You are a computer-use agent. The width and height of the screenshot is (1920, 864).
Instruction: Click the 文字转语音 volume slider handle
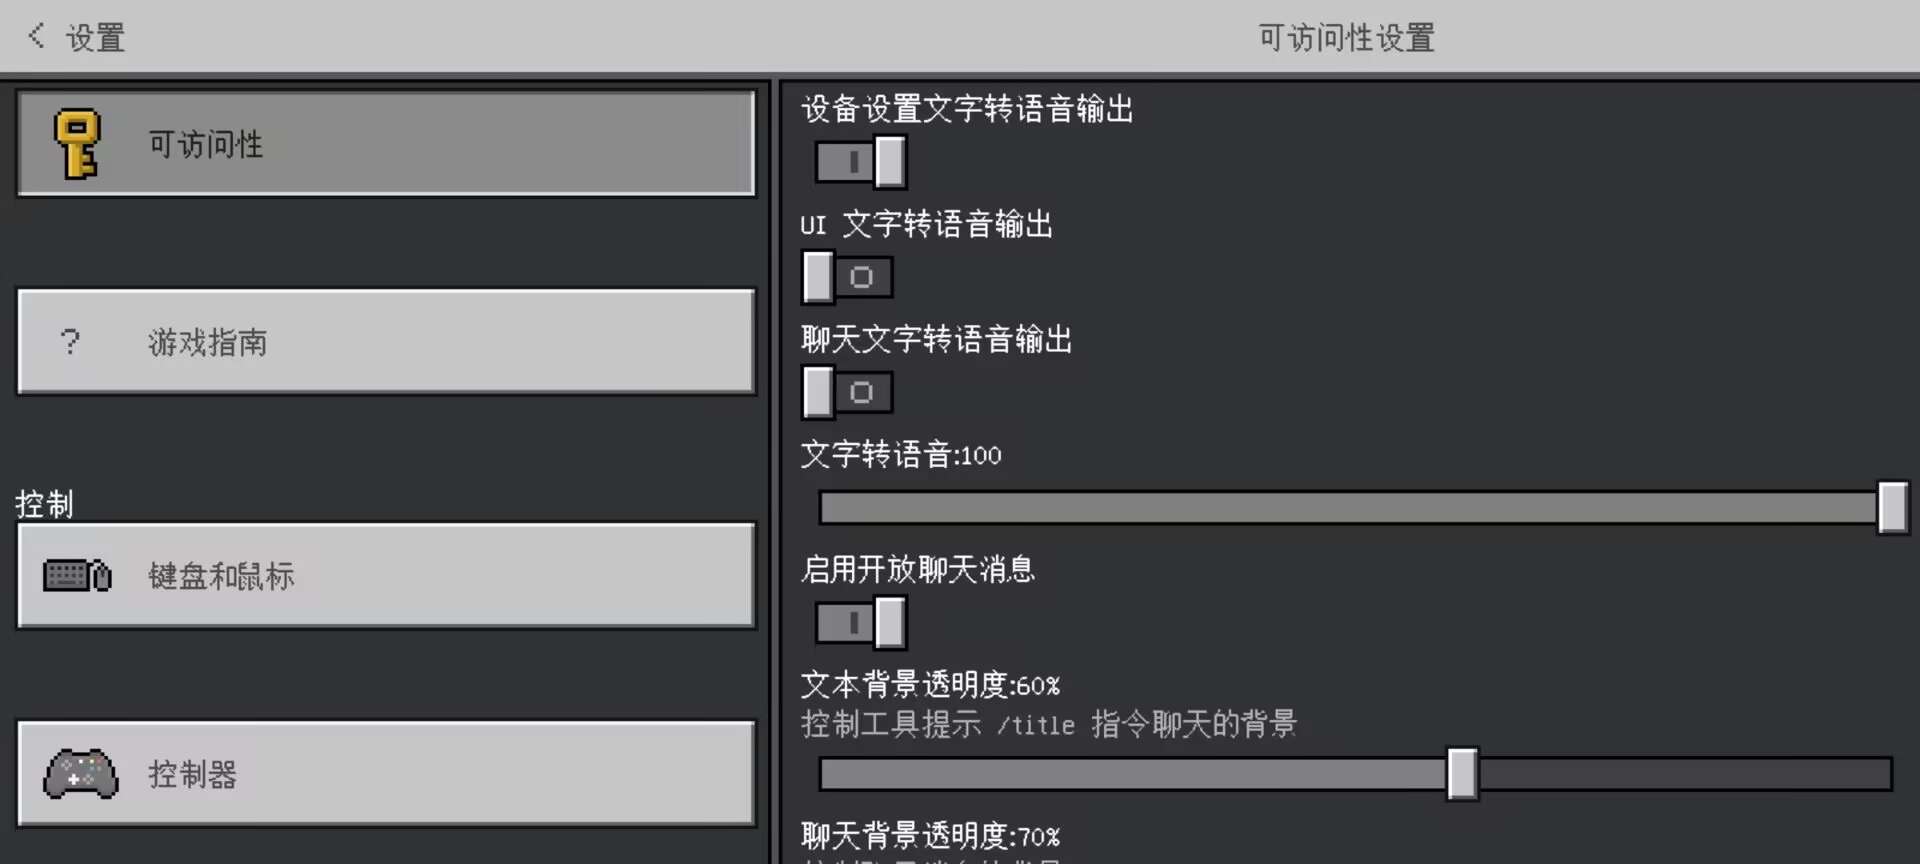[1892, 508]
